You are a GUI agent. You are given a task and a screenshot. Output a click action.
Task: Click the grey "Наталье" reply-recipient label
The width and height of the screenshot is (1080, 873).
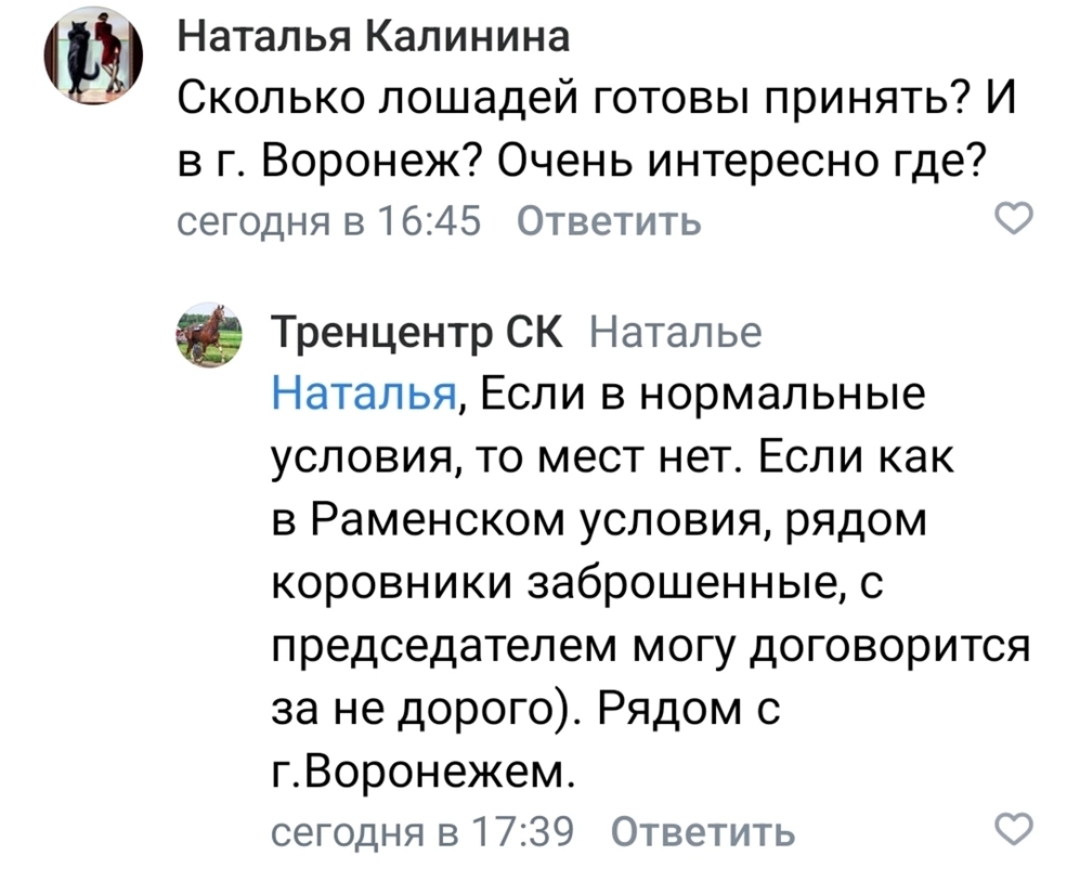click(675, 331)
